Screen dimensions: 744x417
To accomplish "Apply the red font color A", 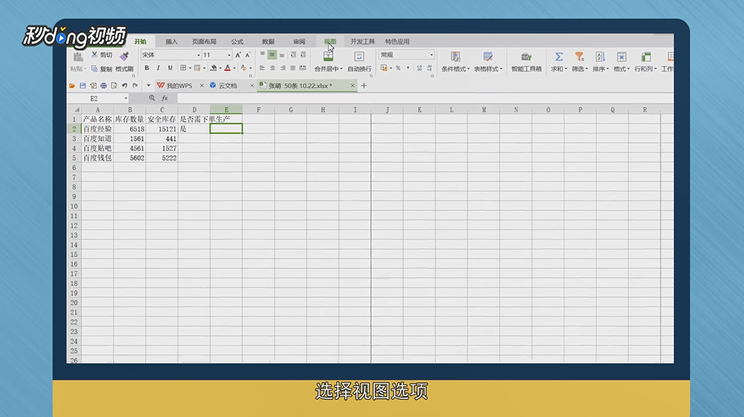I will [228, 68].
